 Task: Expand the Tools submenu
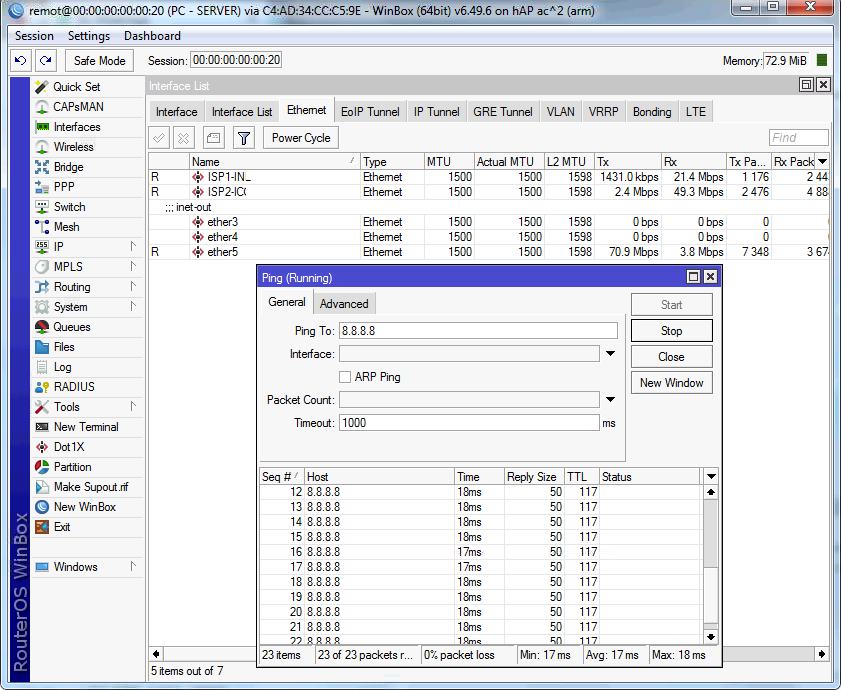pos(132,406)
